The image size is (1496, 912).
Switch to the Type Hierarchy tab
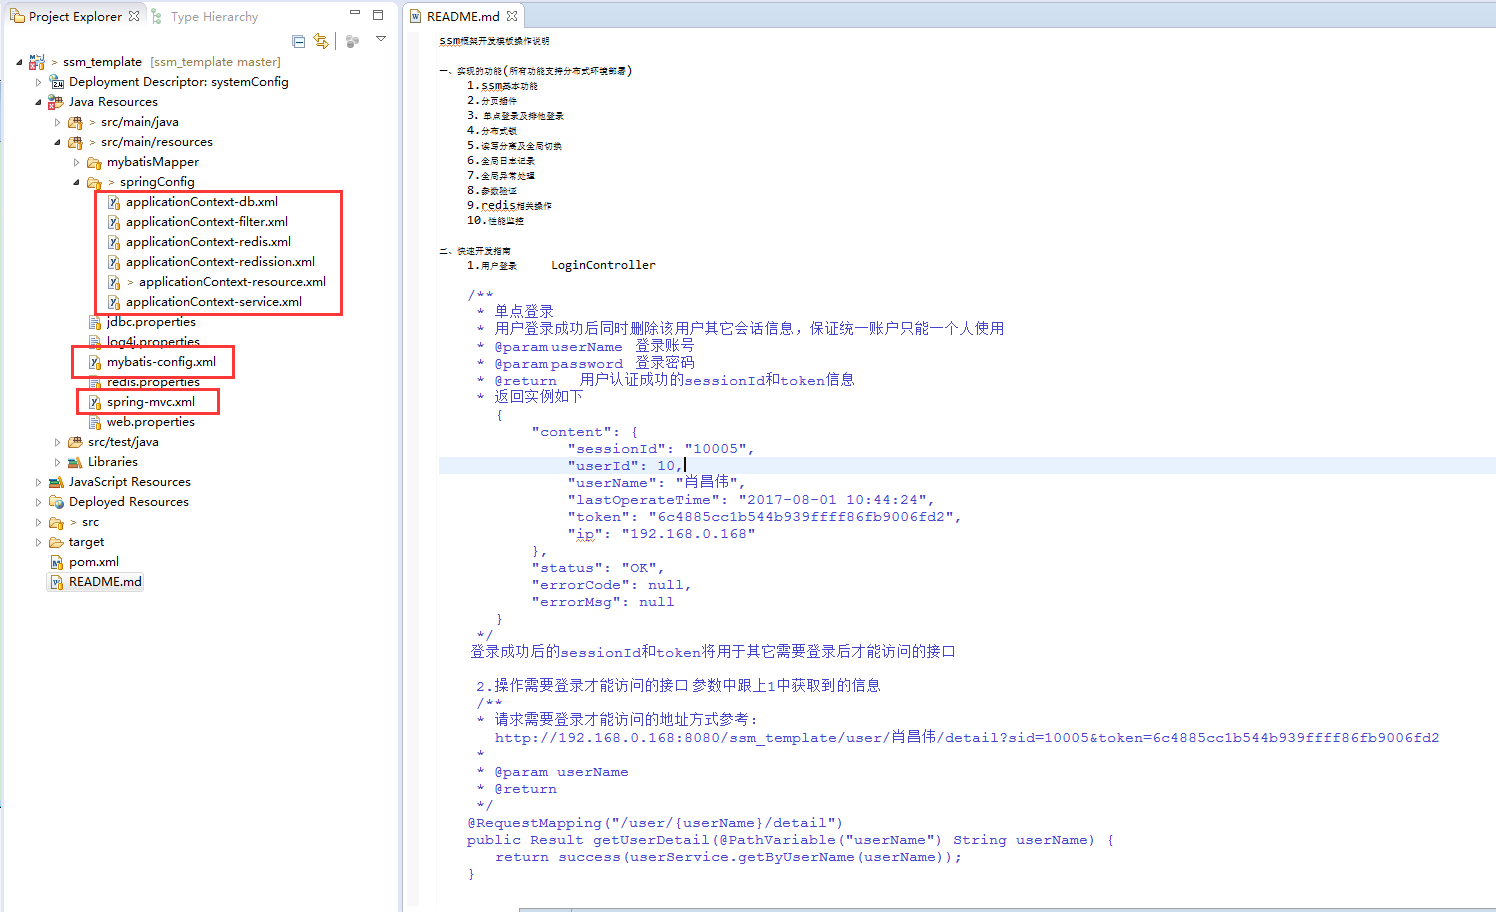(205, 16)
